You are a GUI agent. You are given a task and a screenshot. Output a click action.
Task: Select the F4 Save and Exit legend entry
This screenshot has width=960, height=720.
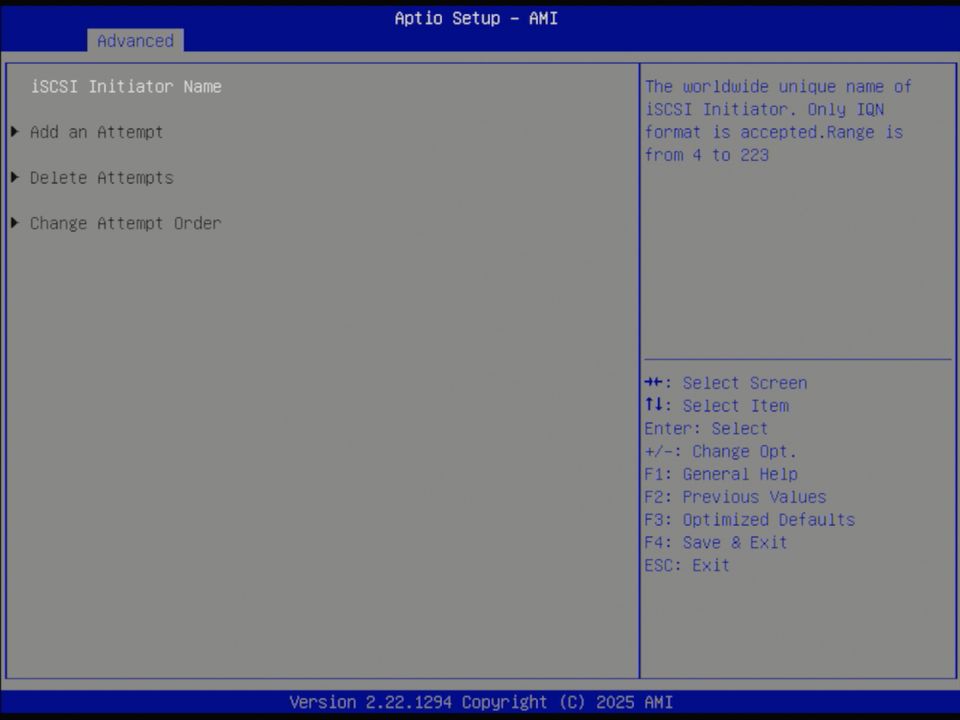(x=715, y=542)
